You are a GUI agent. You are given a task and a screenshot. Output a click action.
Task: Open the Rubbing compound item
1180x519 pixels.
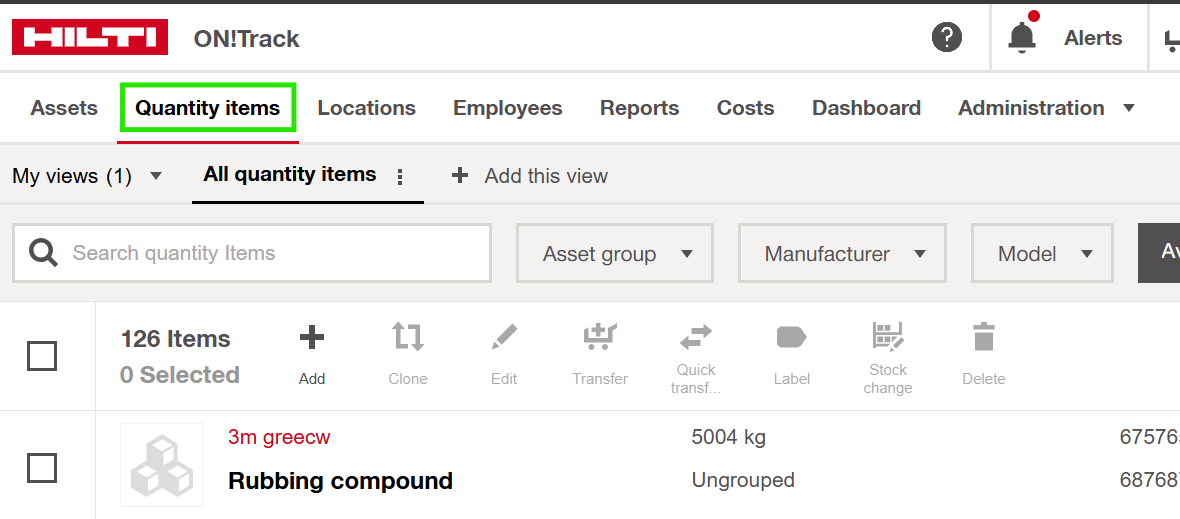pyautogui.click(x=340, y=481)
